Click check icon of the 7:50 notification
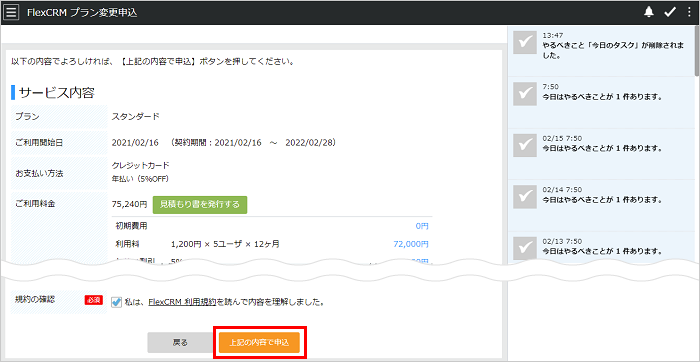 click(x=525, y=94)
